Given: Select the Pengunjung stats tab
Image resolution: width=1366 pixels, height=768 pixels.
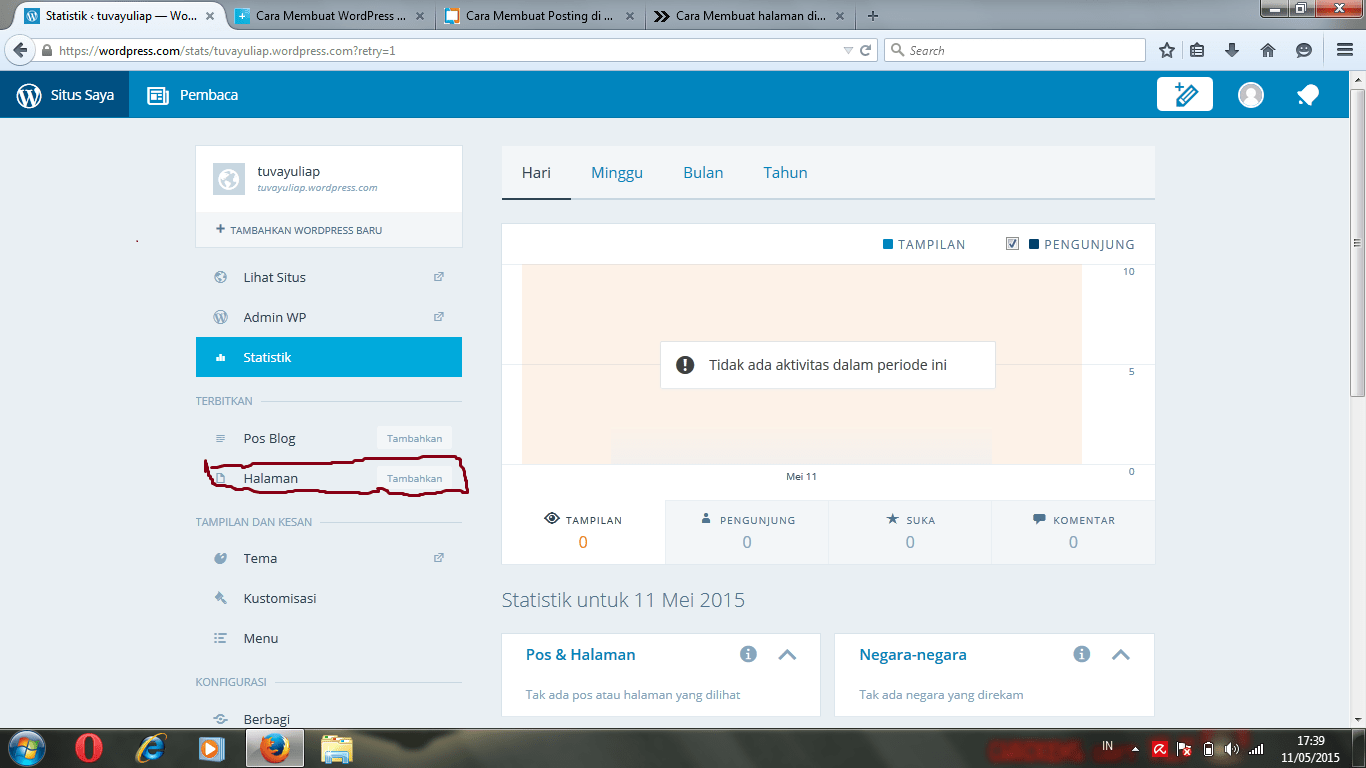Looking at the screenshot, I should [x=747, y=532].
